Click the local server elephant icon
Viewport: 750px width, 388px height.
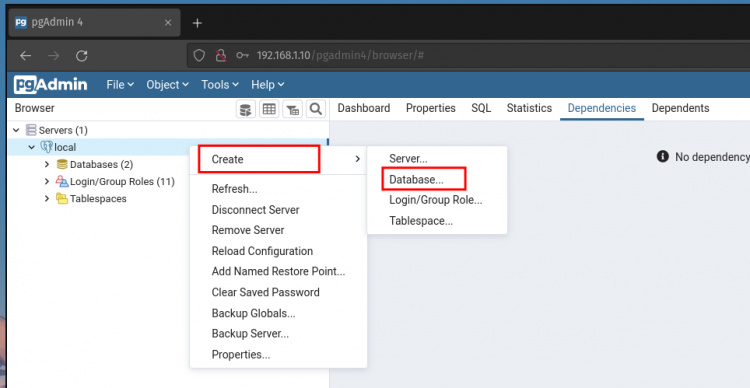[x=46, y=147]
